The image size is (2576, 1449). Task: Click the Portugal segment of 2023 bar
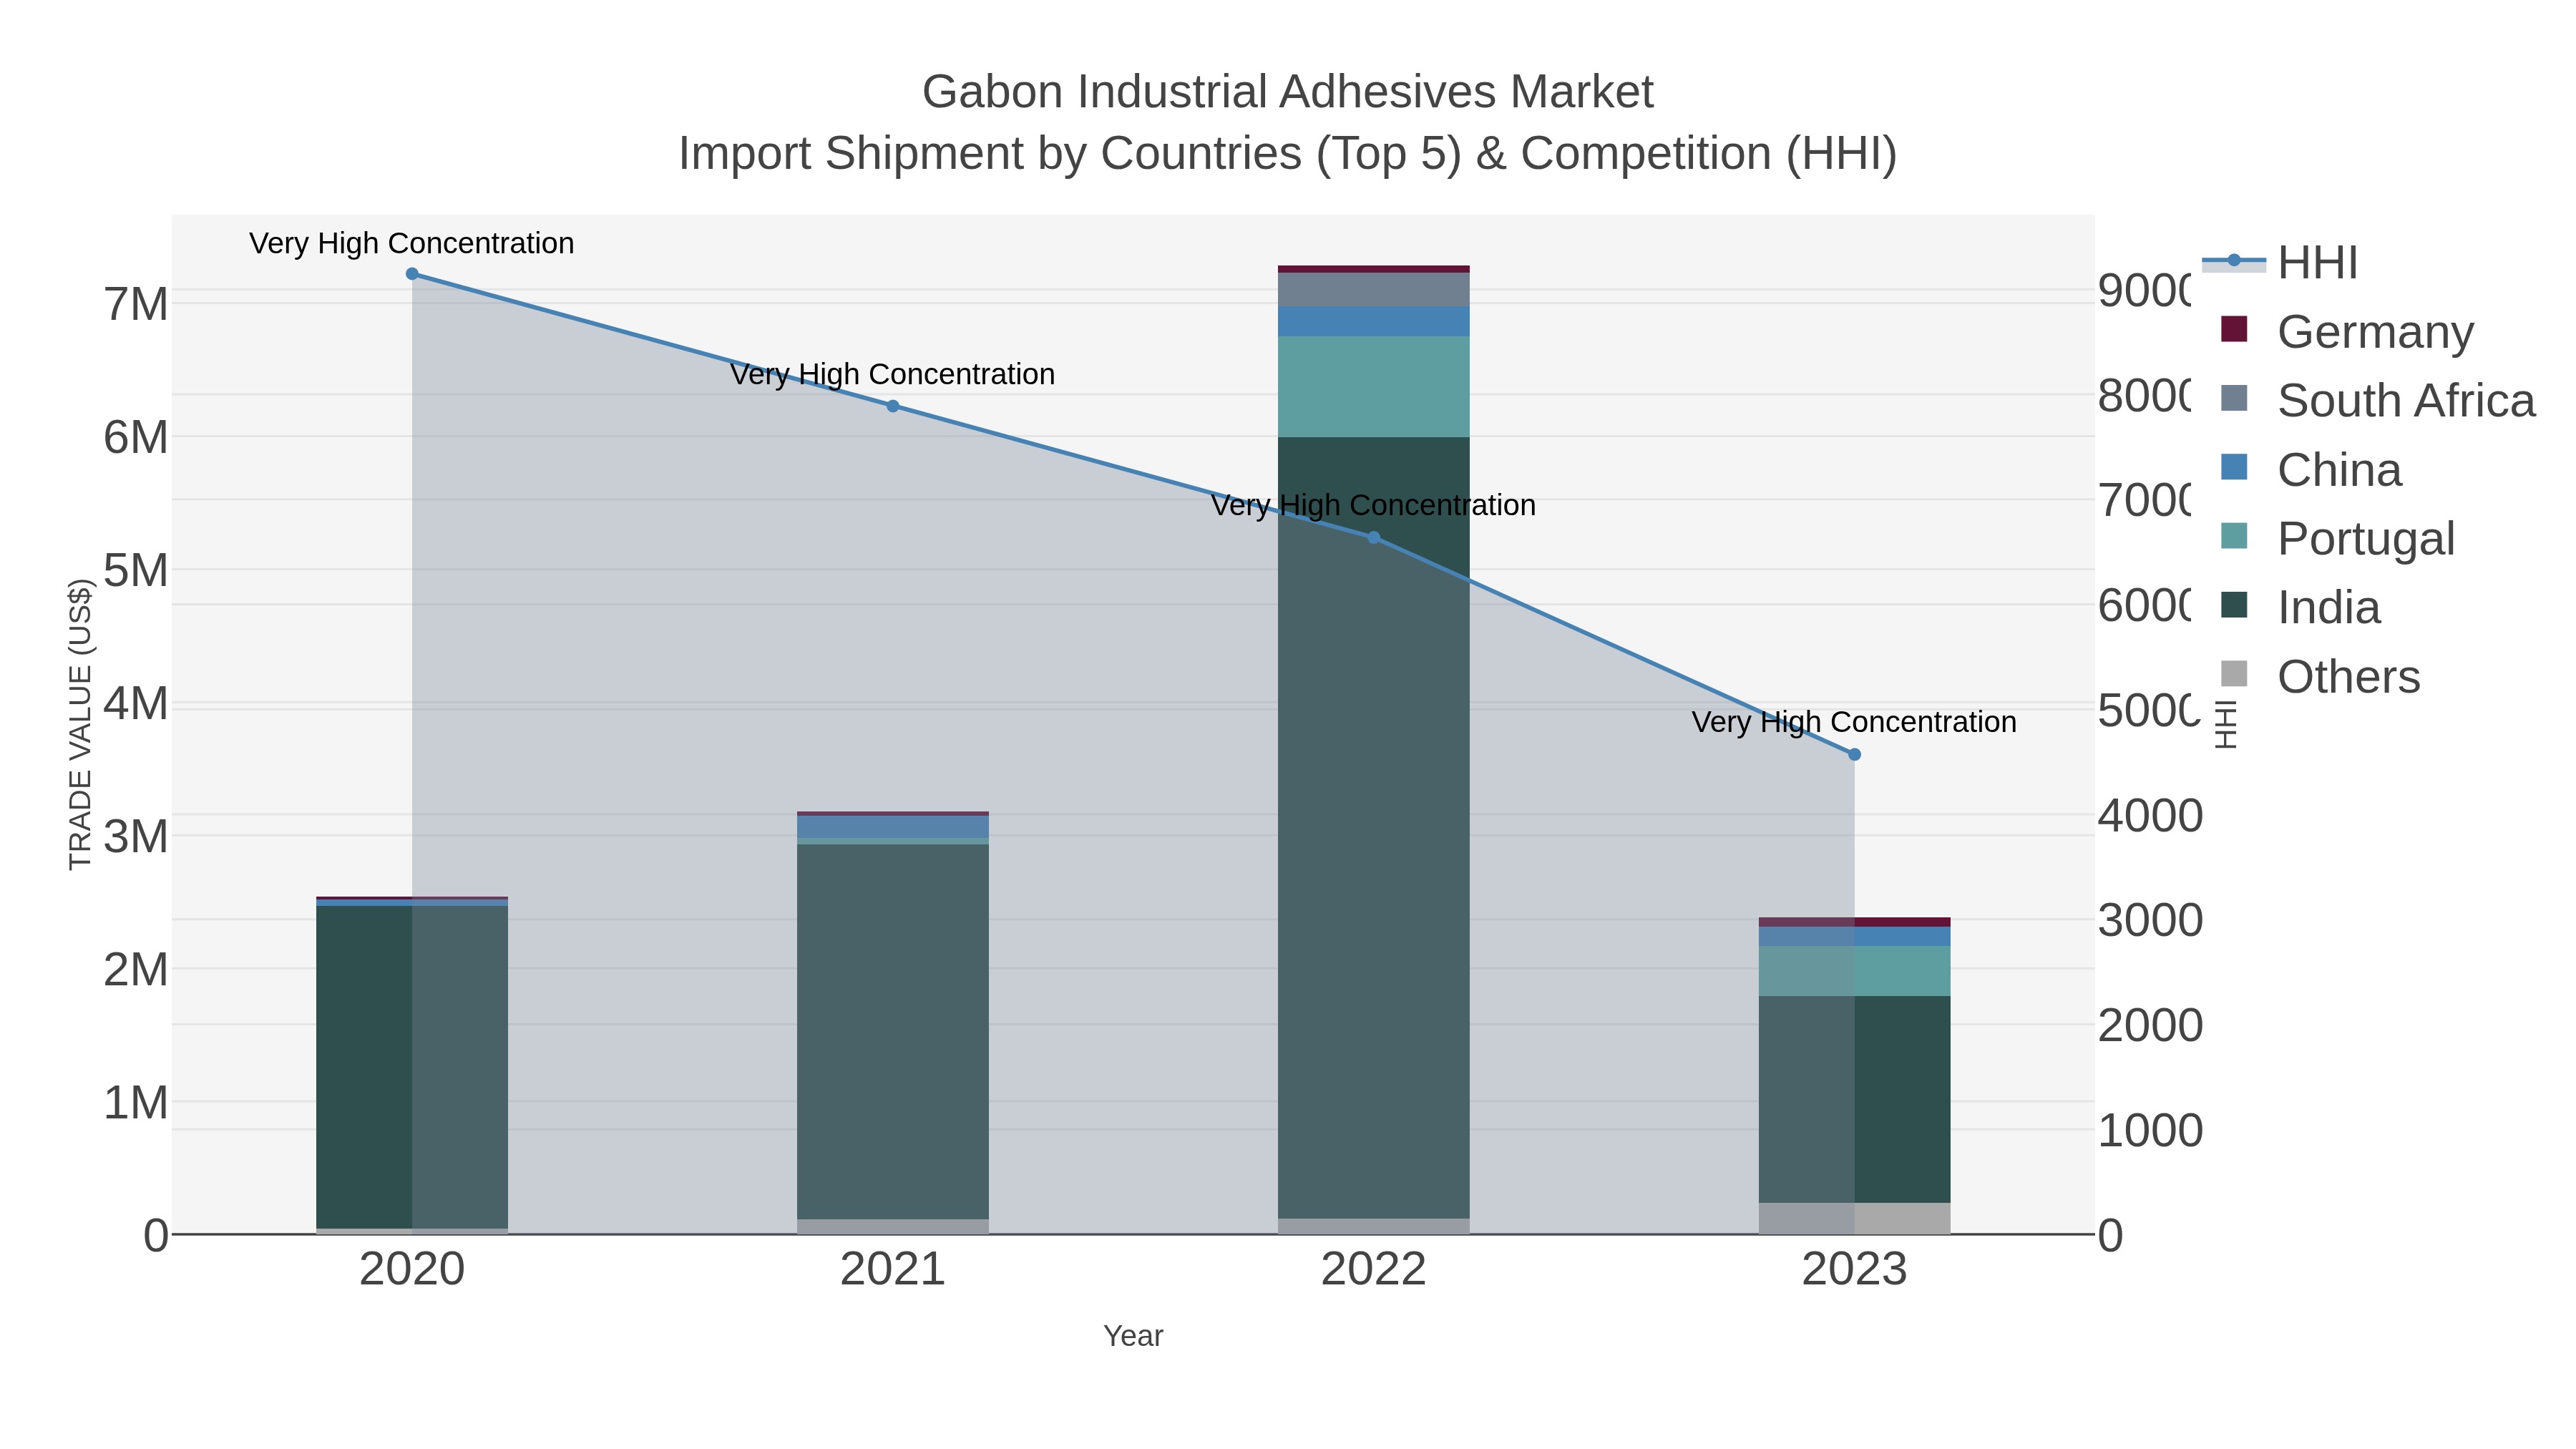point(1855,971)
